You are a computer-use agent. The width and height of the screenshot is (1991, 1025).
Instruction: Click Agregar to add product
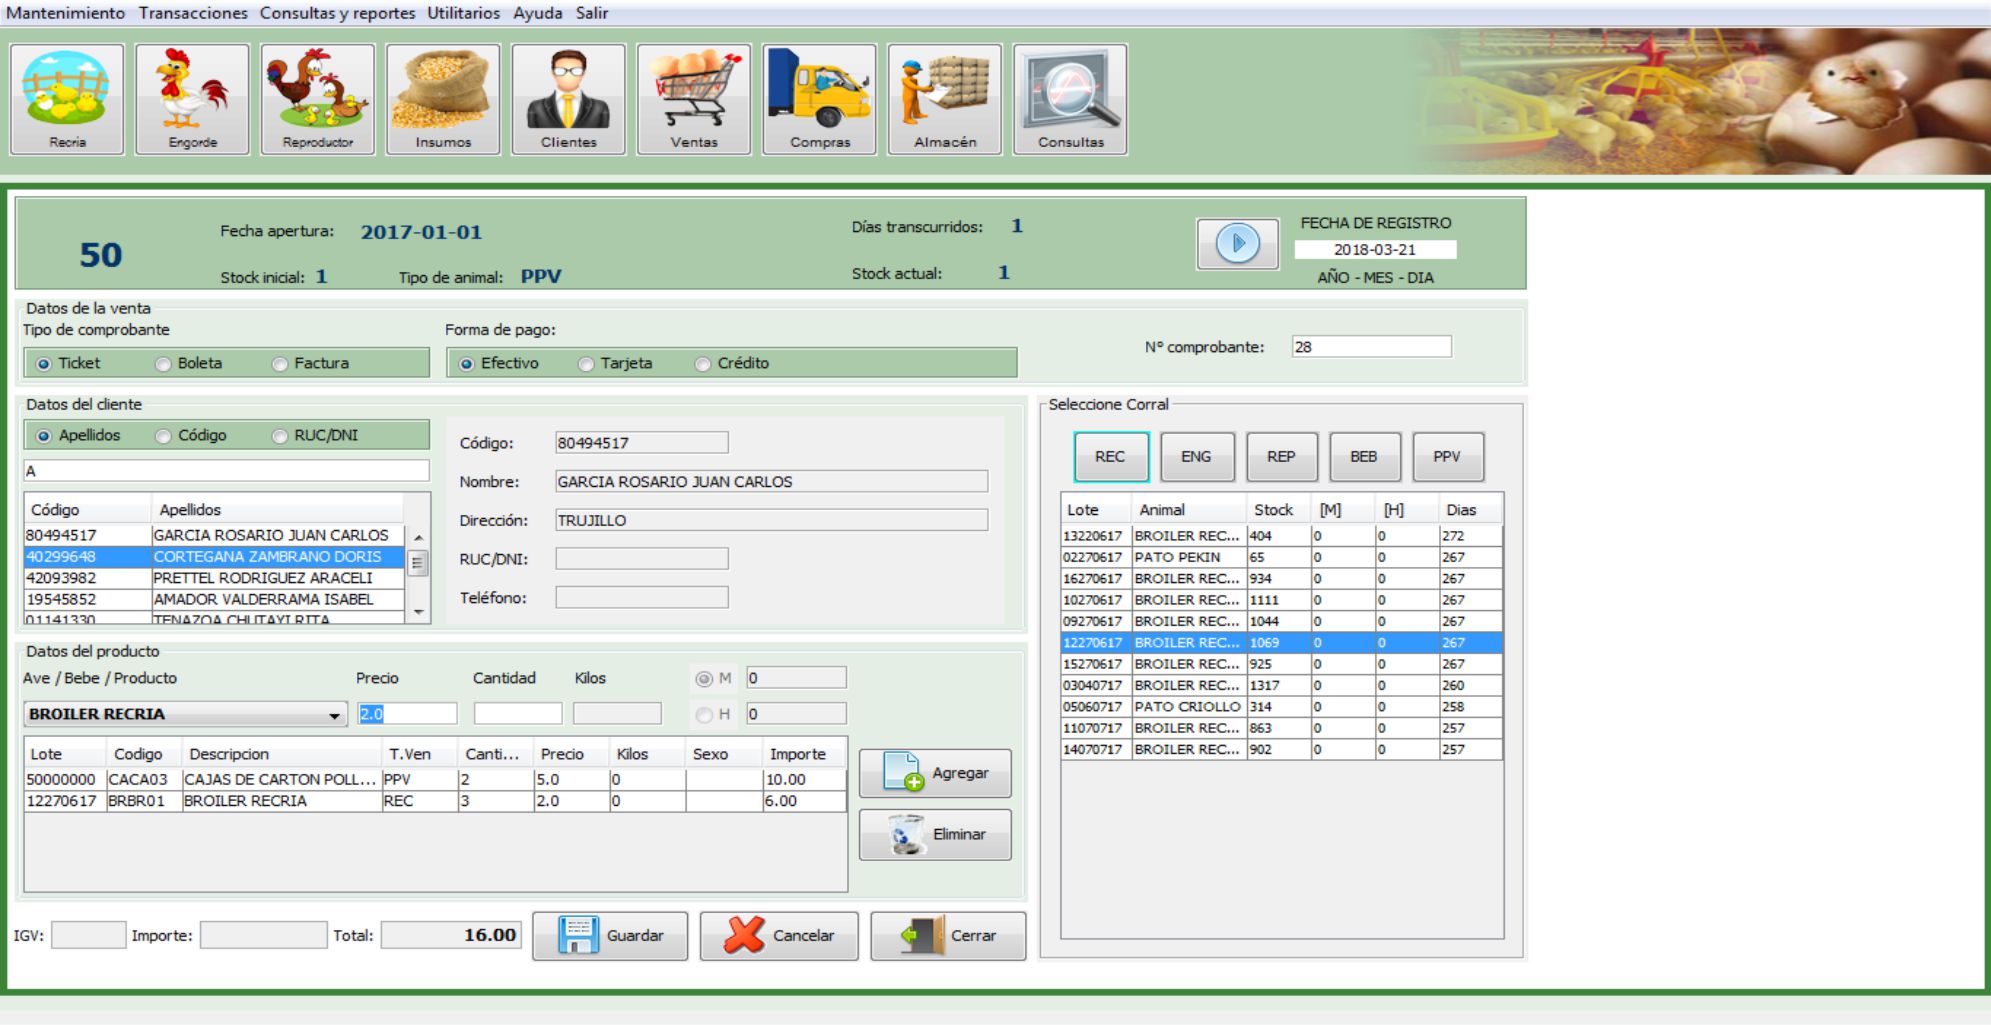(935, 774)
